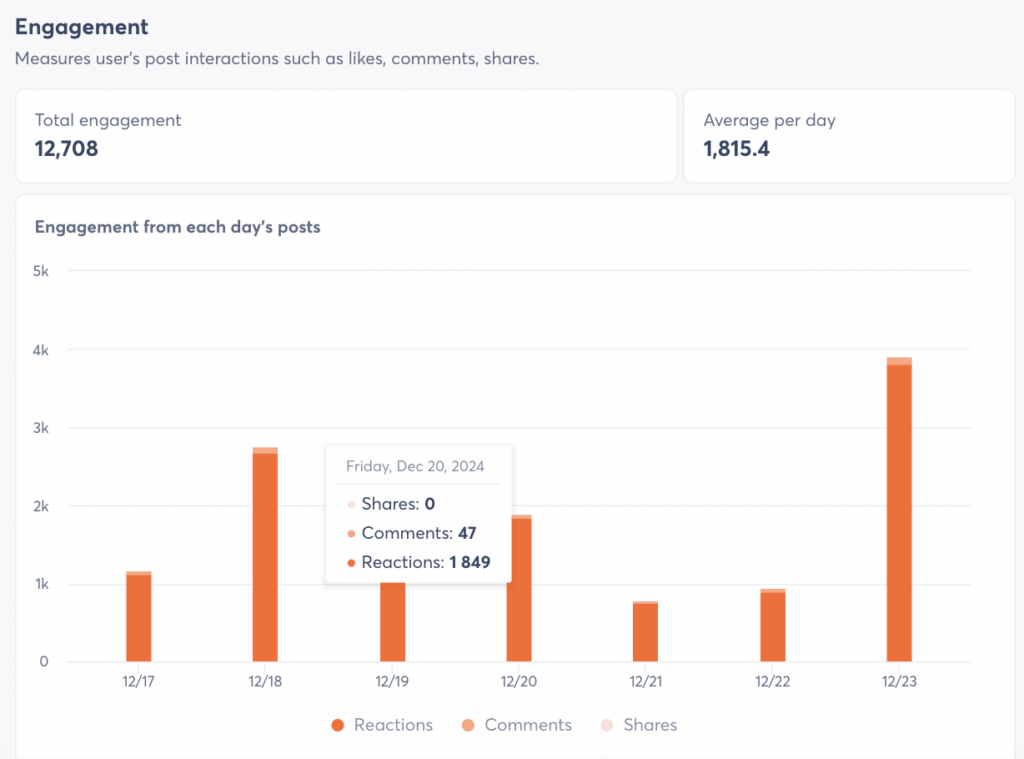The width and height of the screenshot is (1024, 759).
Task: Collapse the engagement chart panel
Action: point(178,227)
